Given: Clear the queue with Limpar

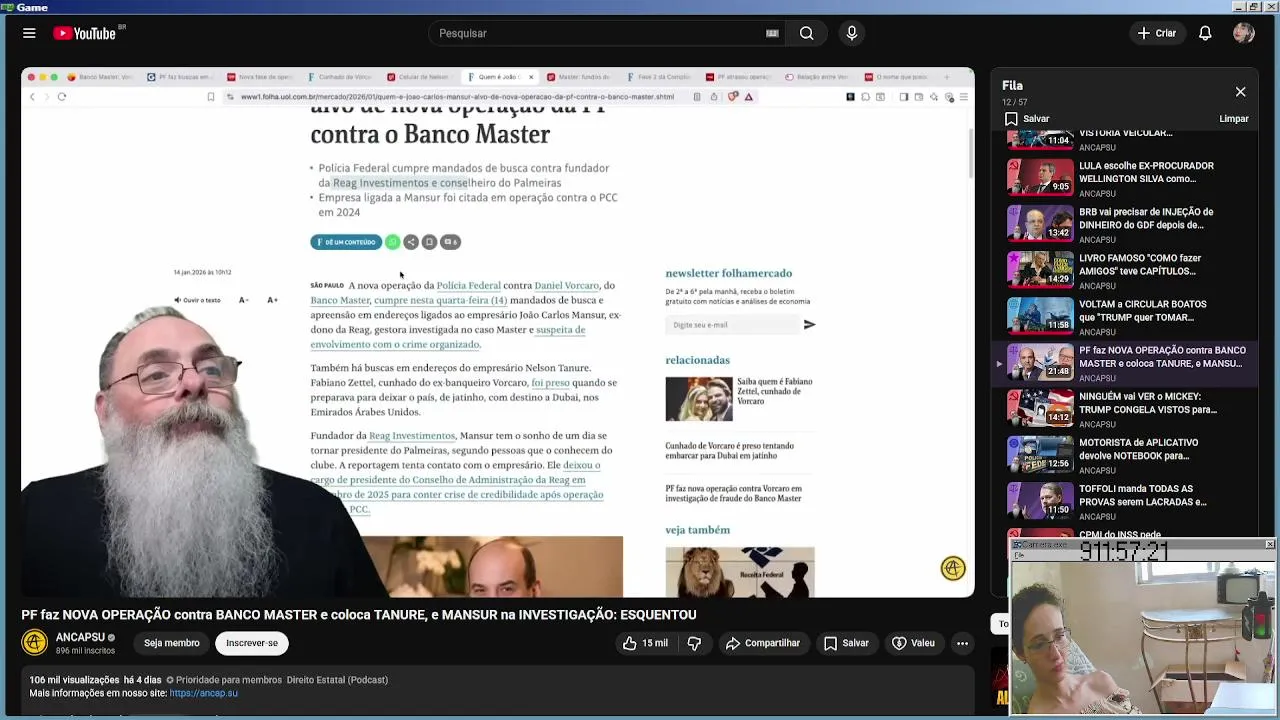Looking at the screenshot, I should (1234, 119).
